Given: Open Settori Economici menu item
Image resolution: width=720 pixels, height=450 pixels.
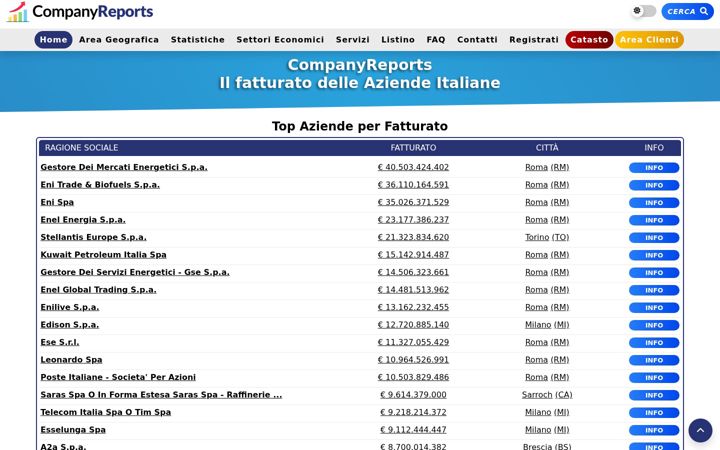Looking at the screenshot, I should (280, 40).
